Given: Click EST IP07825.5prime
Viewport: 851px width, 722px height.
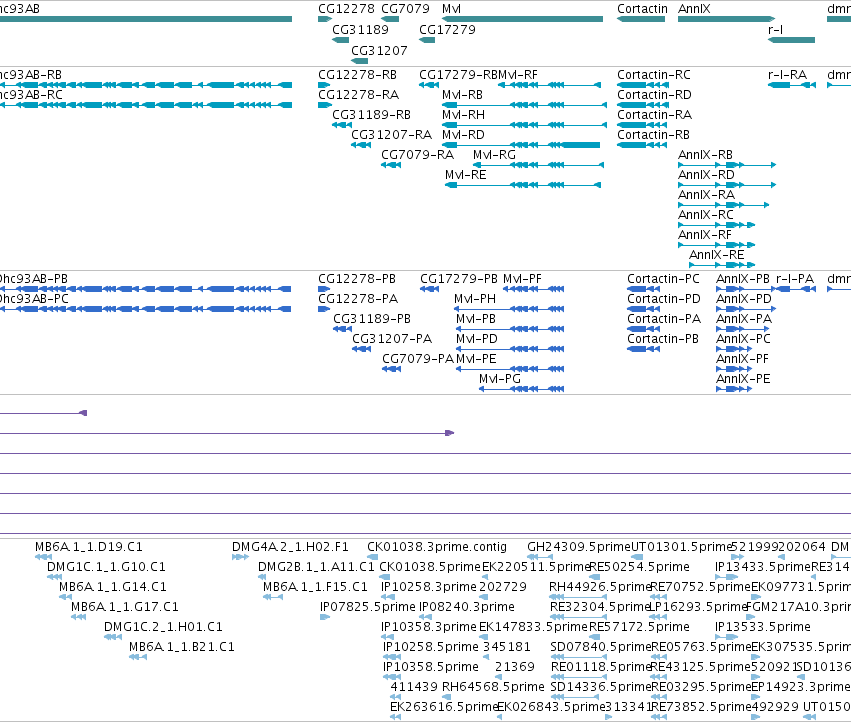Looking at the screenshot, I should 325,617.
